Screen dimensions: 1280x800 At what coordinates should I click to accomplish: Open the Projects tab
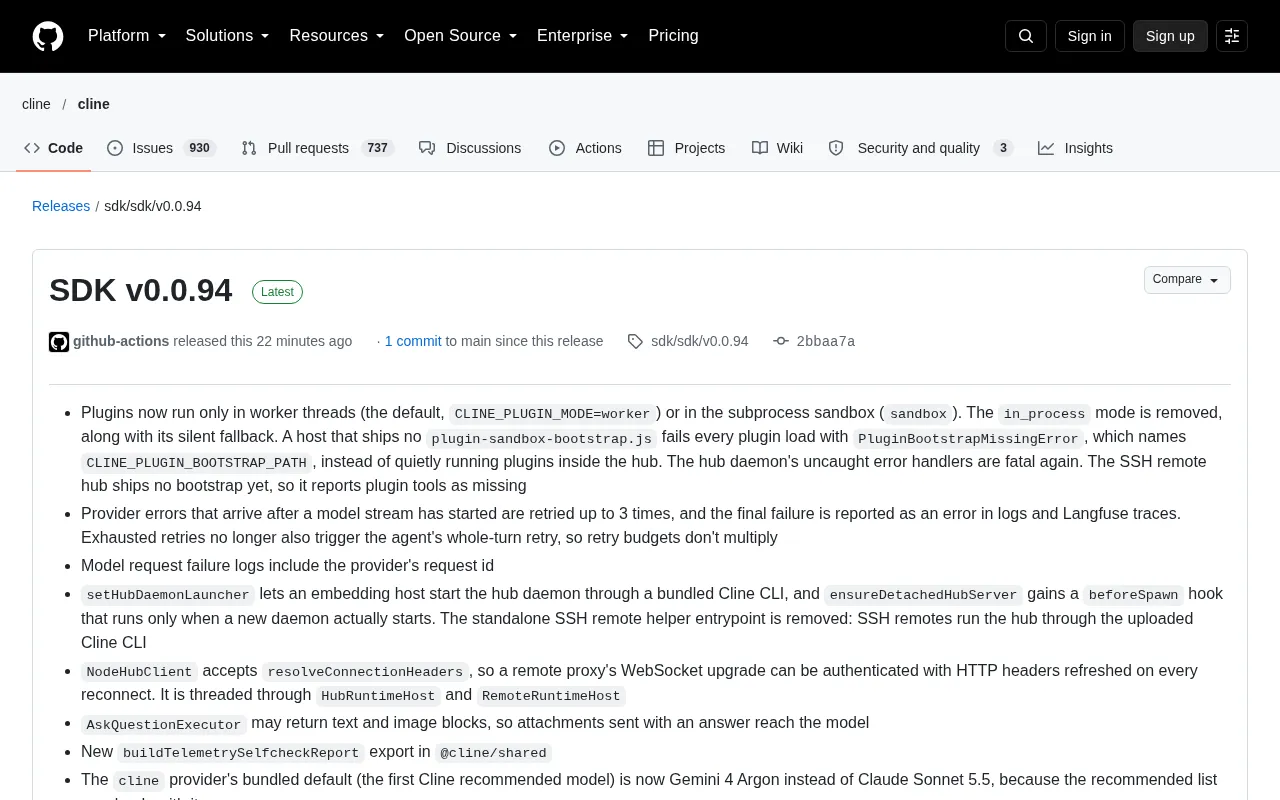tap(687, 148)
